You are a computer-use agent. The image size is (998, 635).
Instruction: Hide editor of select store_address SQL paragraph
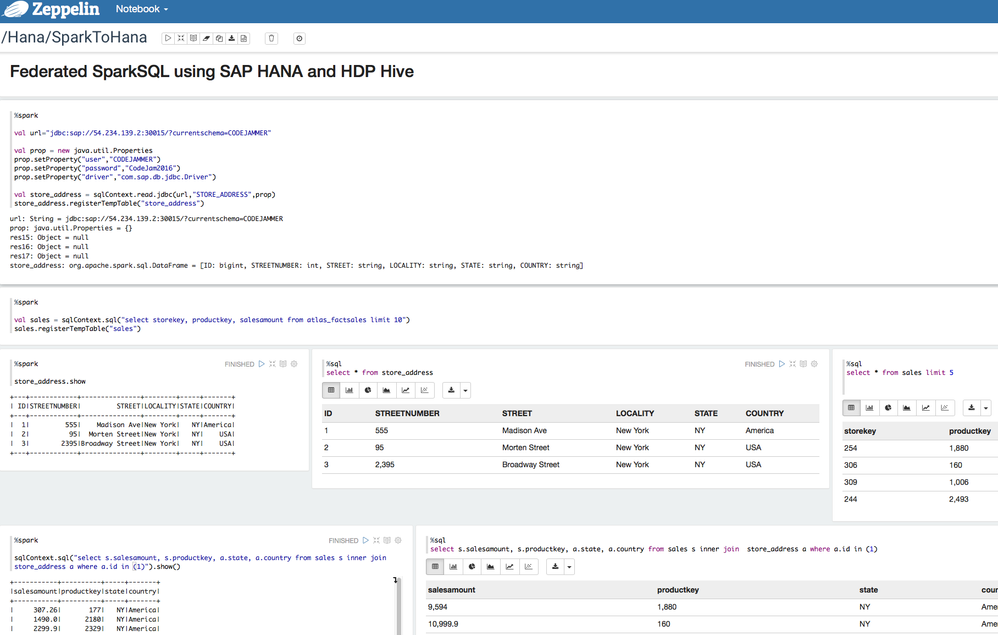(792, 364)
